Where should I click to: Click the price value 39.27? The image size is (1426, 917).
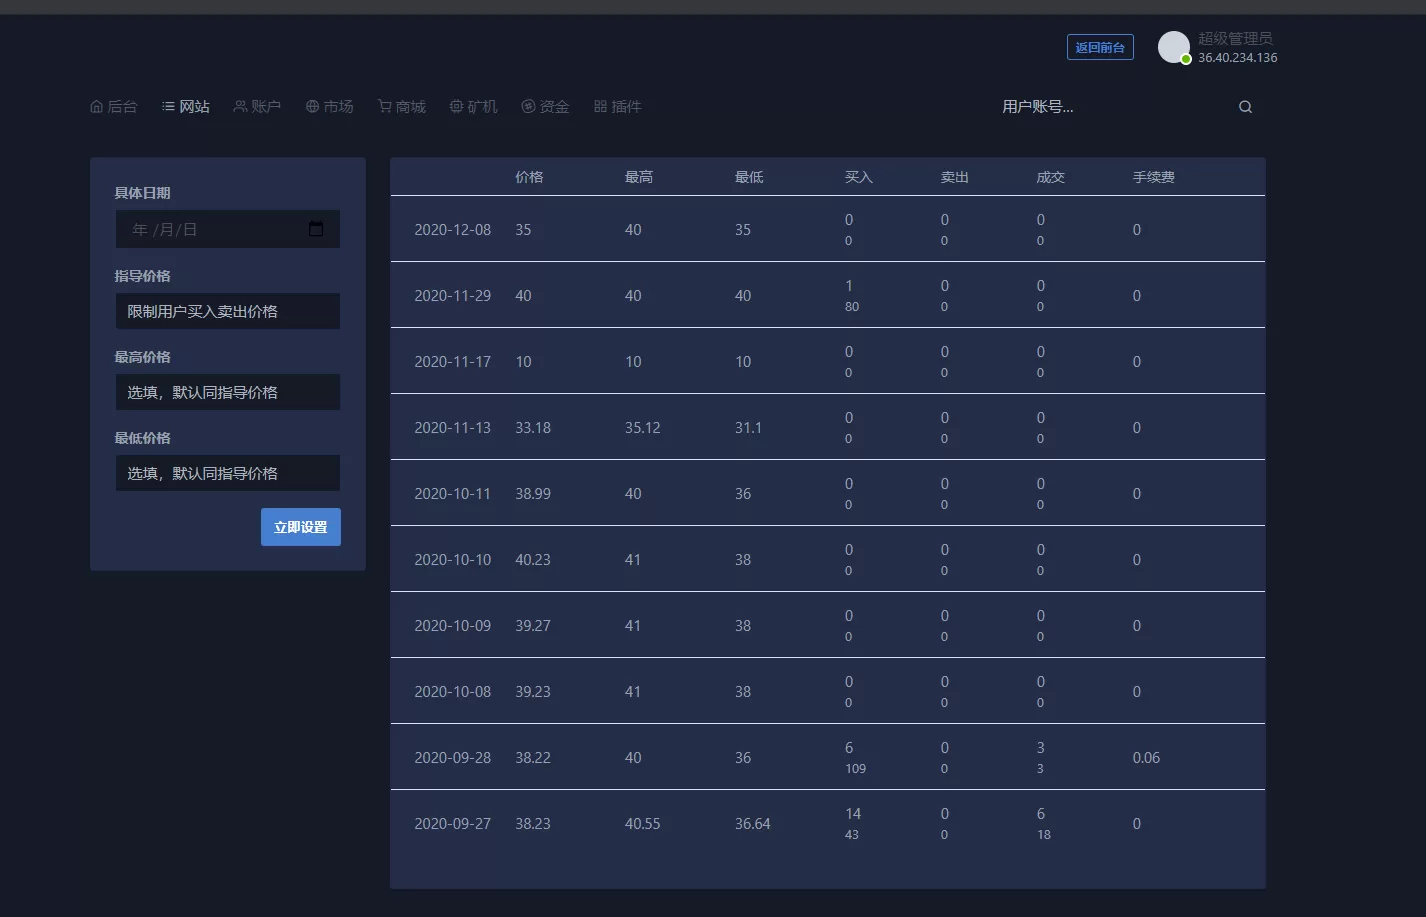pyautogui.click(x=533, y=626)
